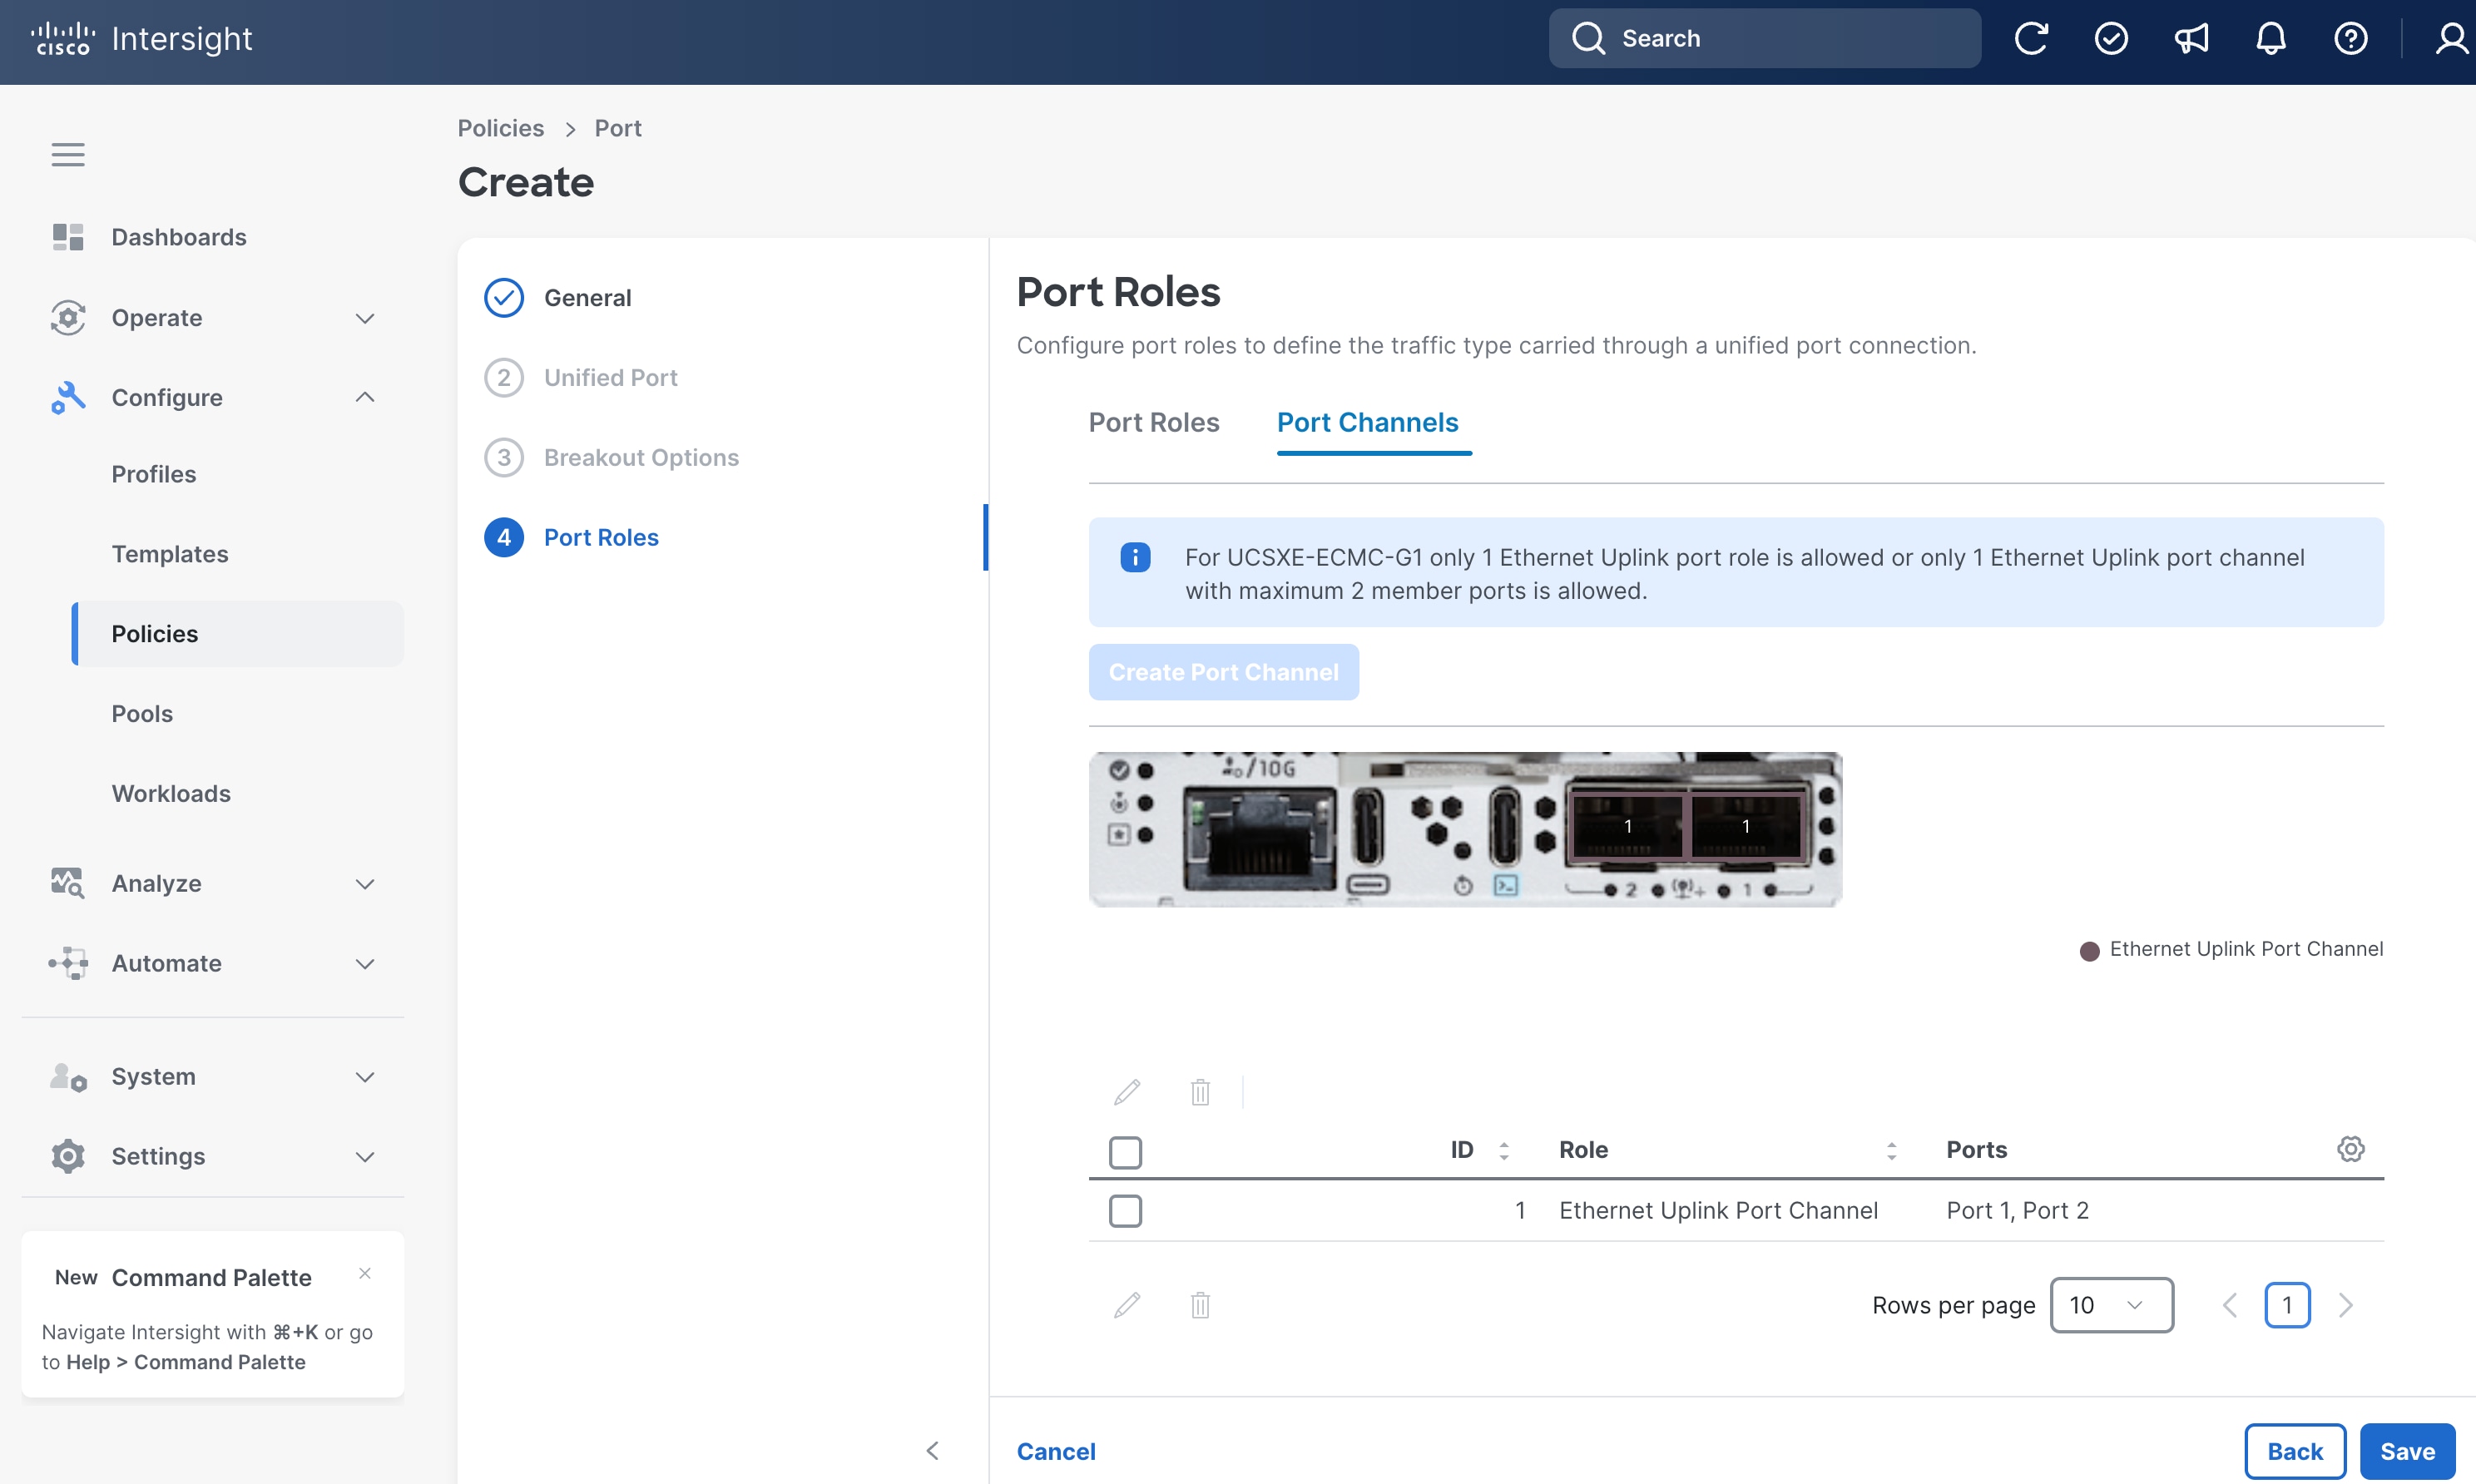2476x1484 pixels.
Task: Click the right SFP port on device image
Action: point(1746,825)
